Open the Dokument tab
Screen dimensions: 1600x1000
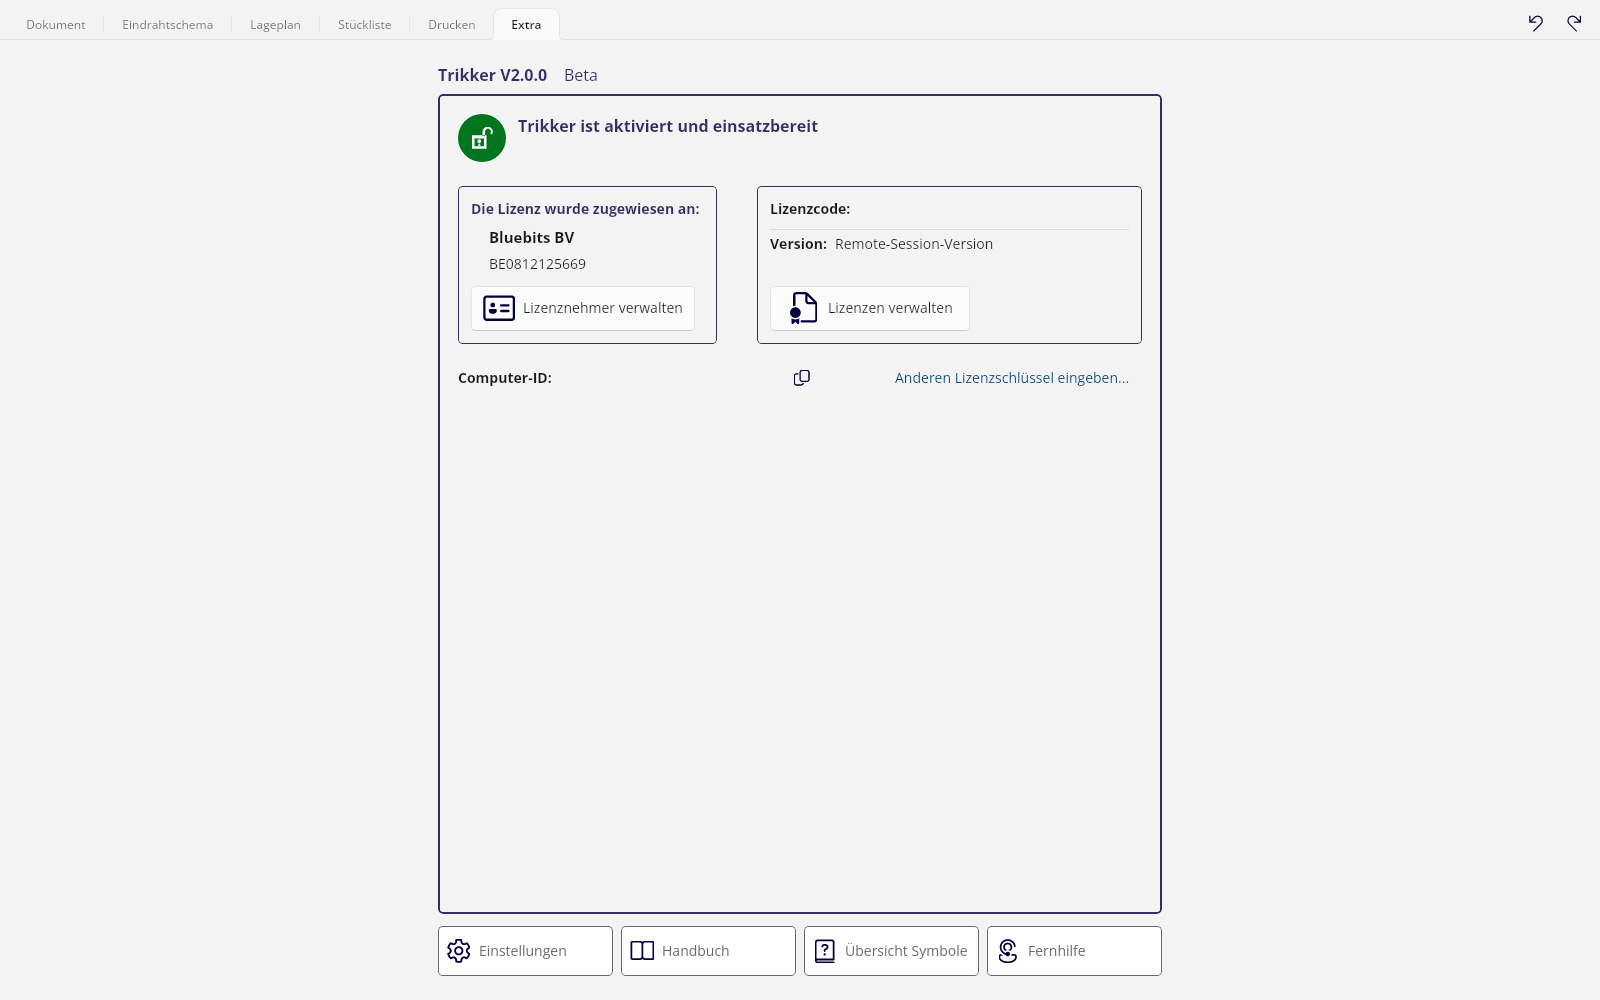56,25
